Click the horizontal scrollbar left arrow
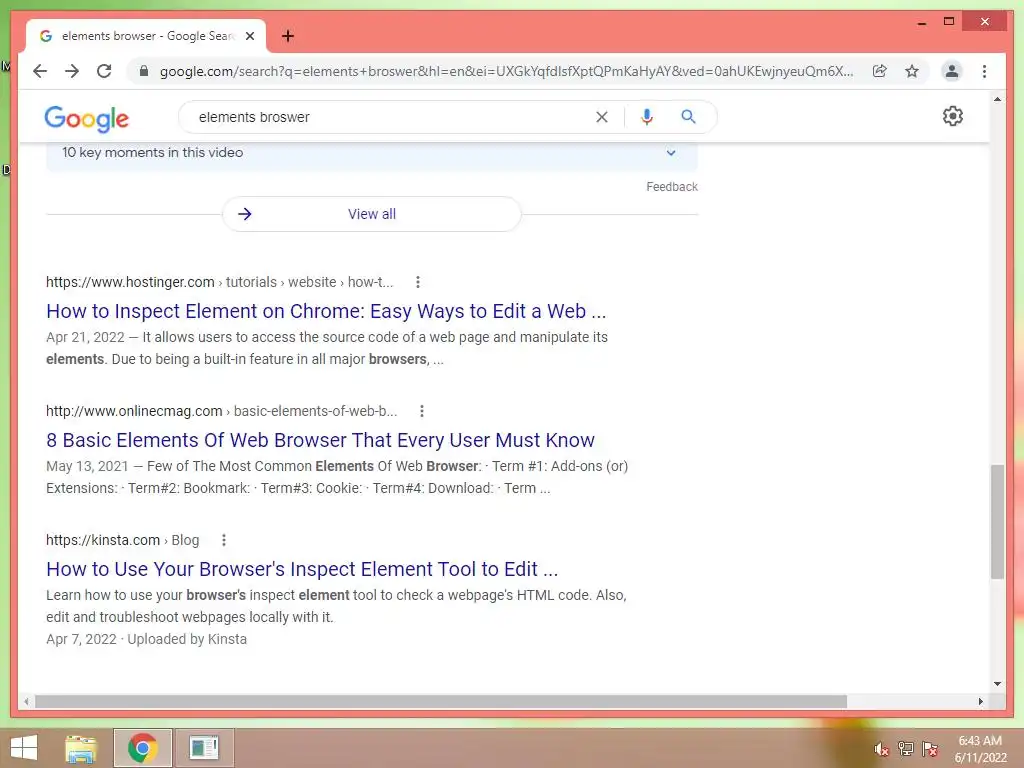The height and width of the screenshot is (768, 1024). click(26, 701)
